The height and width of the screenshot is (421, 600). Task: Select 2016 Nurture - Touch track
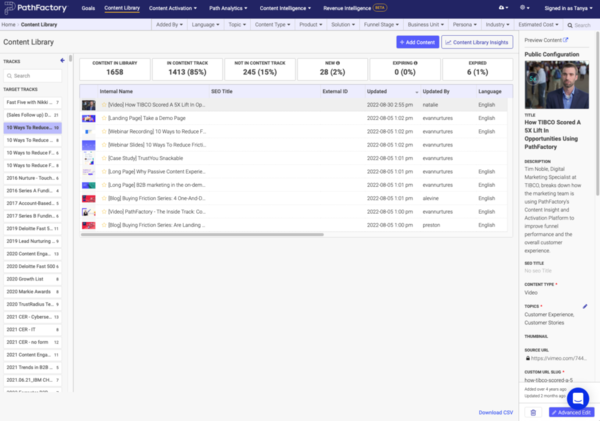33,178
